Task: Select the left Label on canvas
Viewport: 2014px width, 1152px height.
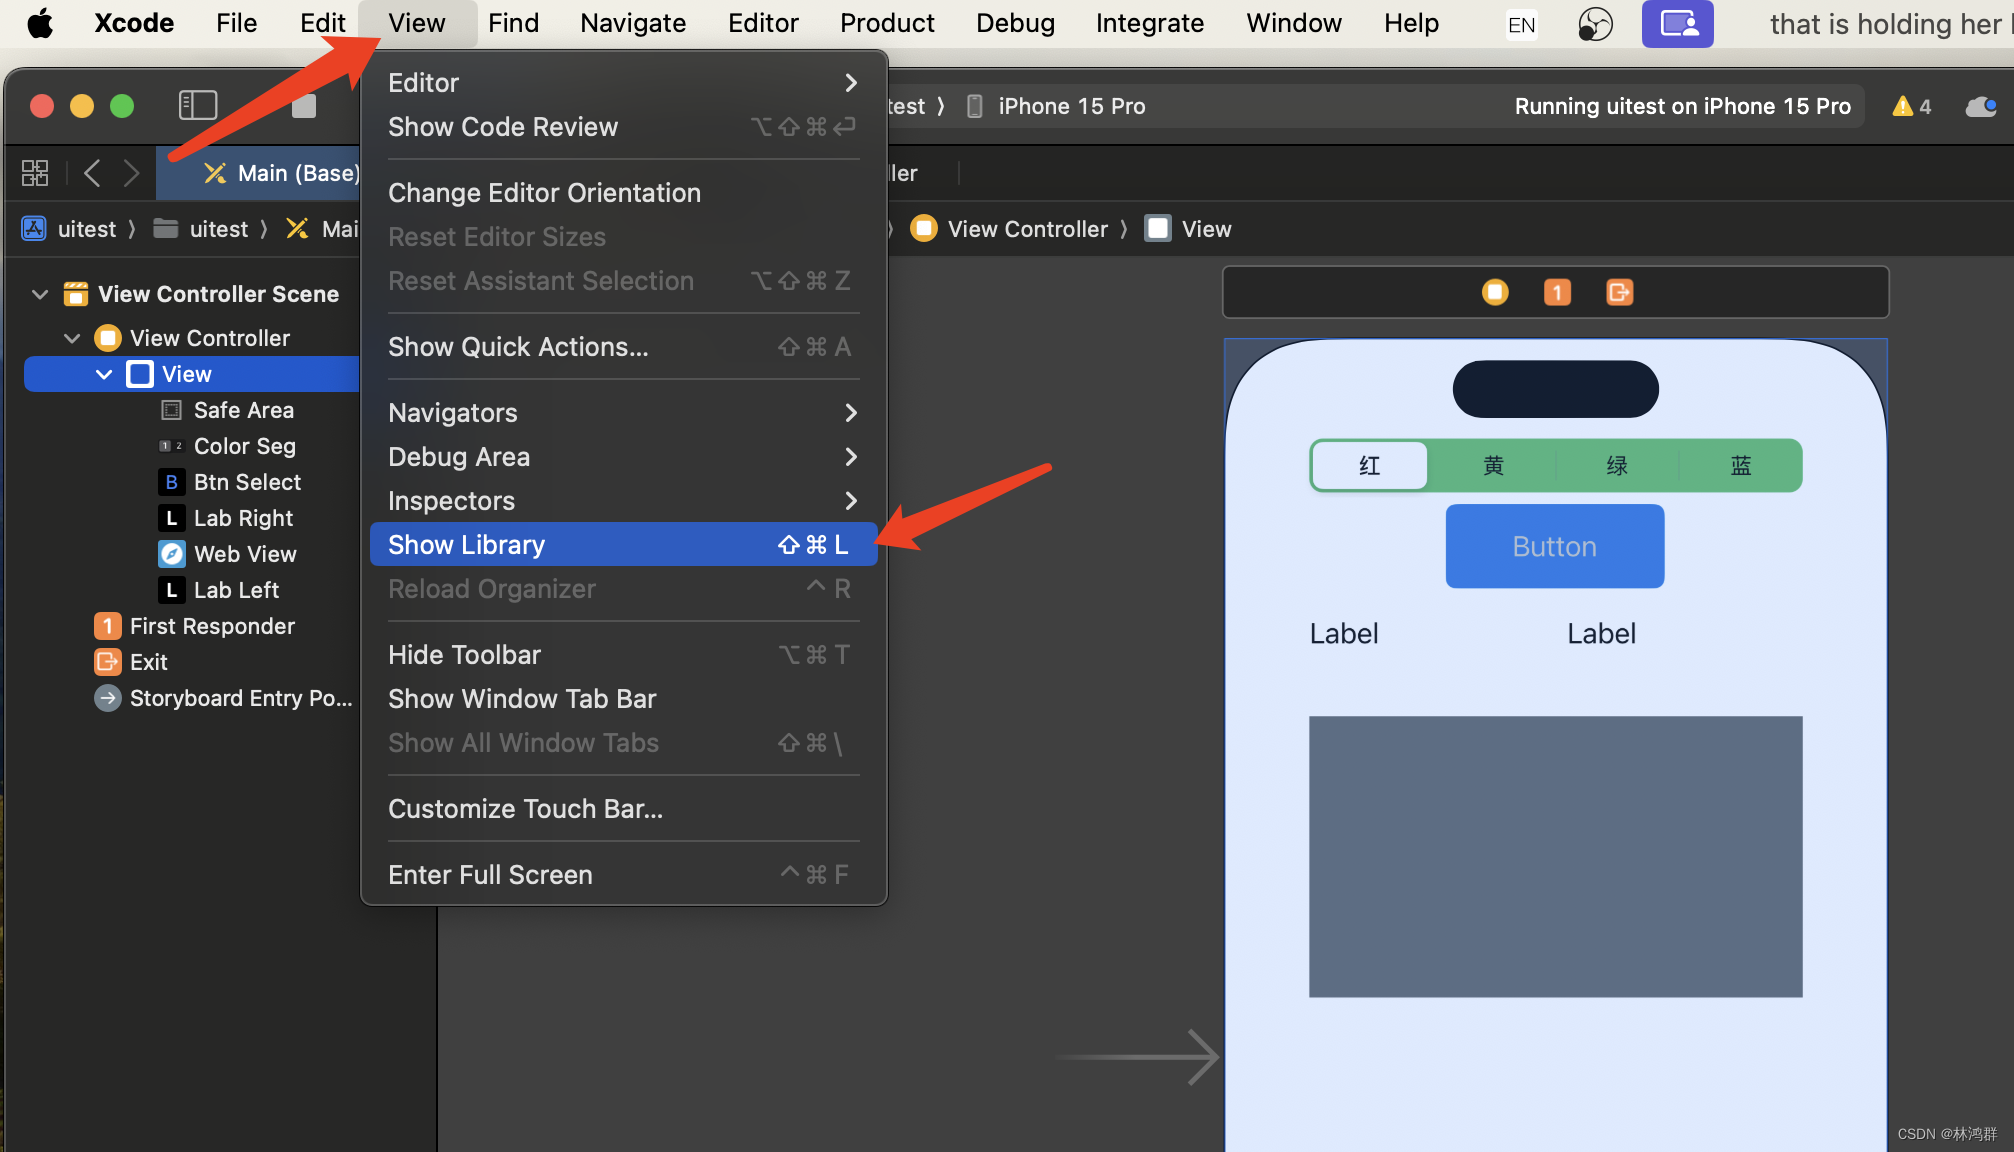Action: click(1344, 633)
